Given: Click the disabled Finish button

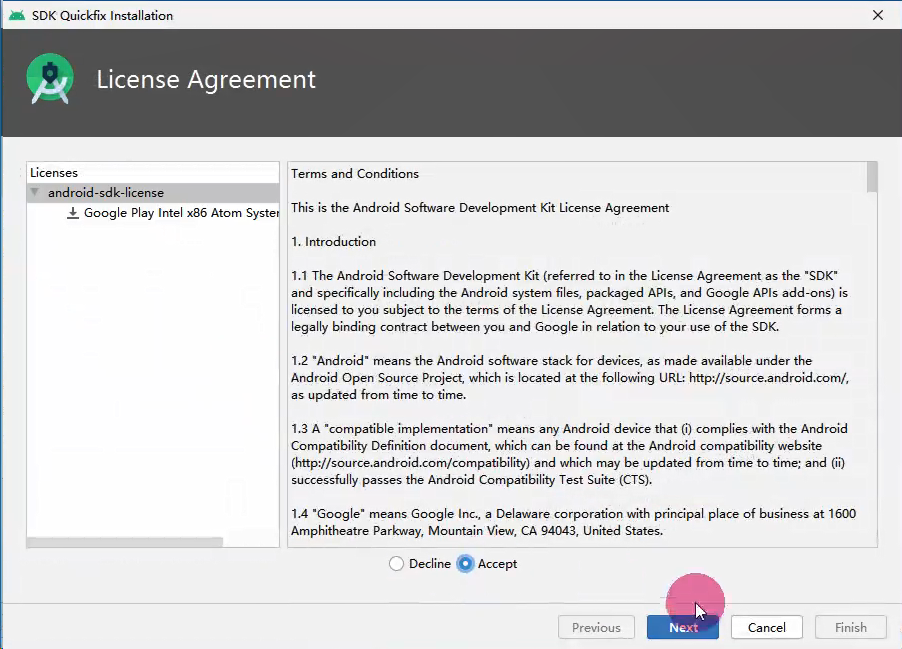Looking at the screenshot, I should click(x=851, y=627).
